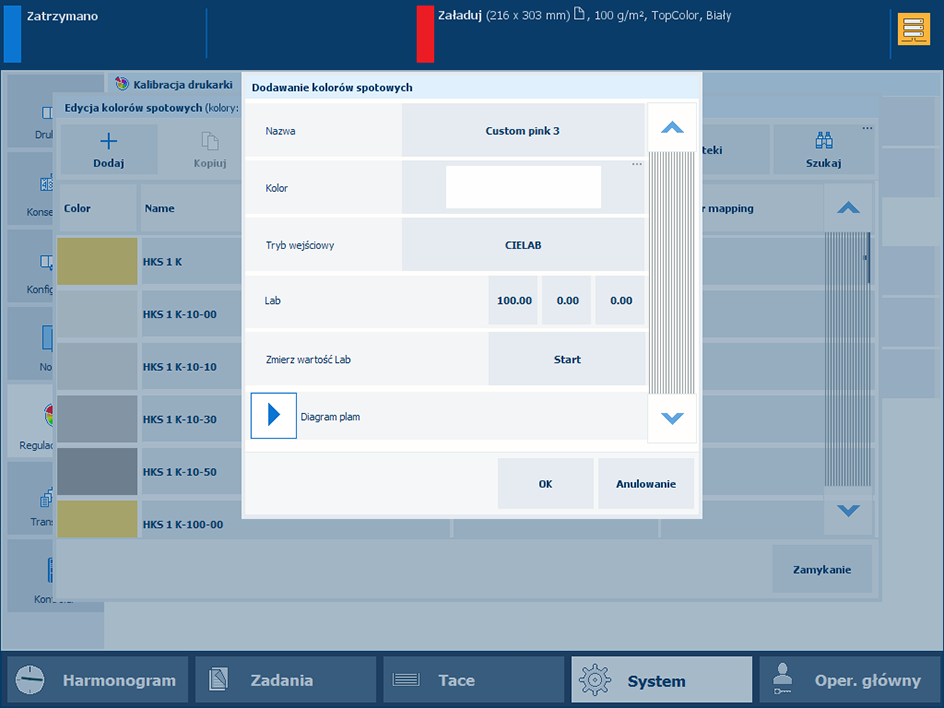Switch to the System tab
This screenshot has width=944, height=708.
coord(662,680)
